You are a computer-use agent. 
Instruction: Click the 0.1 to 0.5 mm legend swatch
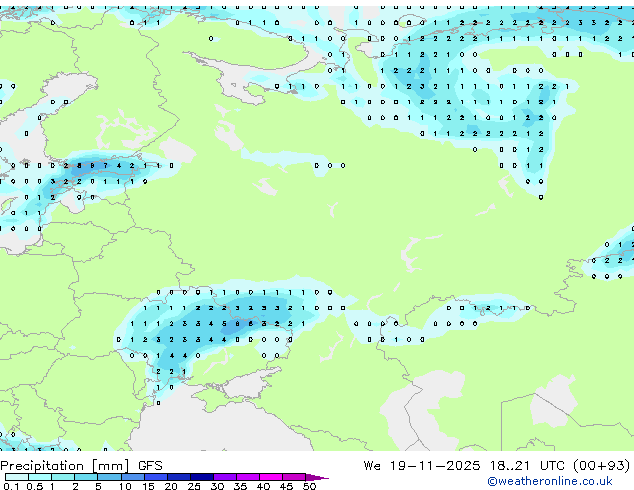tap(17, 477)
